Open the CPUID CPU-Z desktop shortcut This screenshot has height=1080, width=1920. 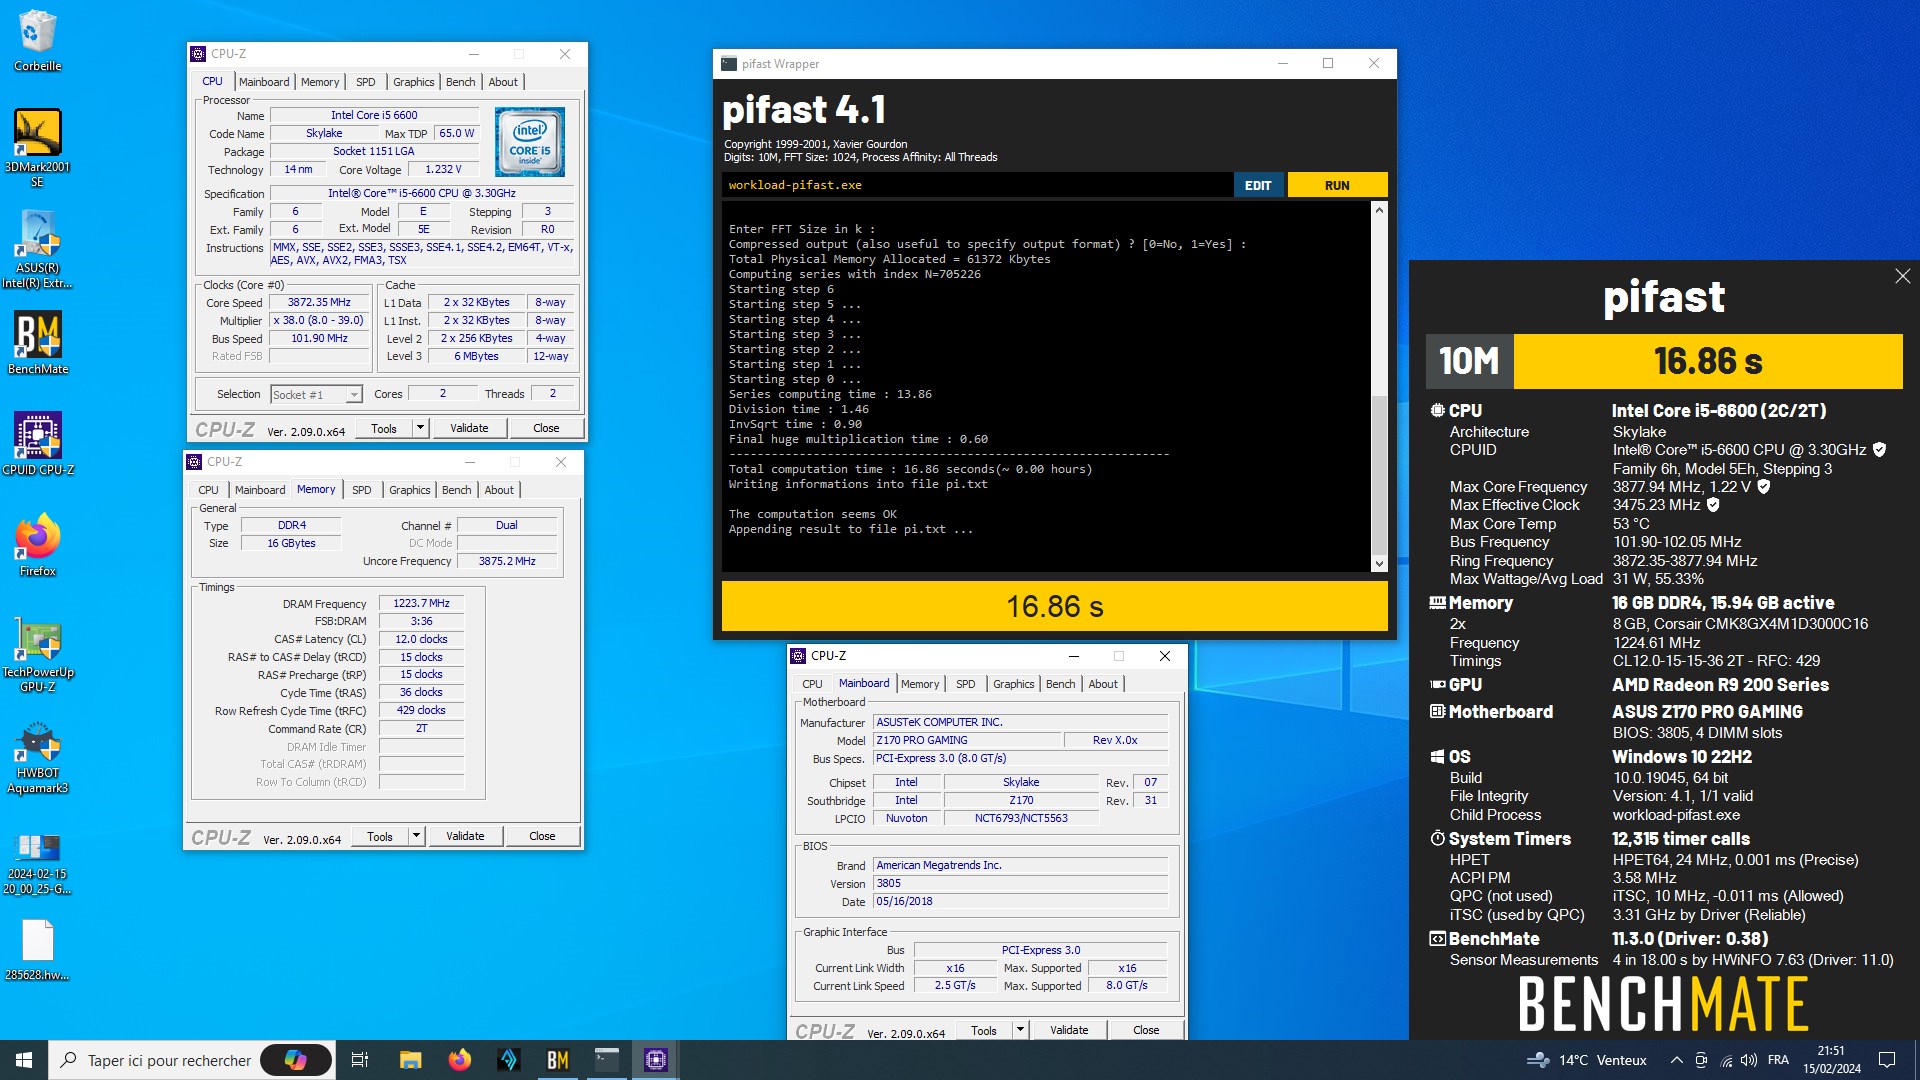[37, 443]
